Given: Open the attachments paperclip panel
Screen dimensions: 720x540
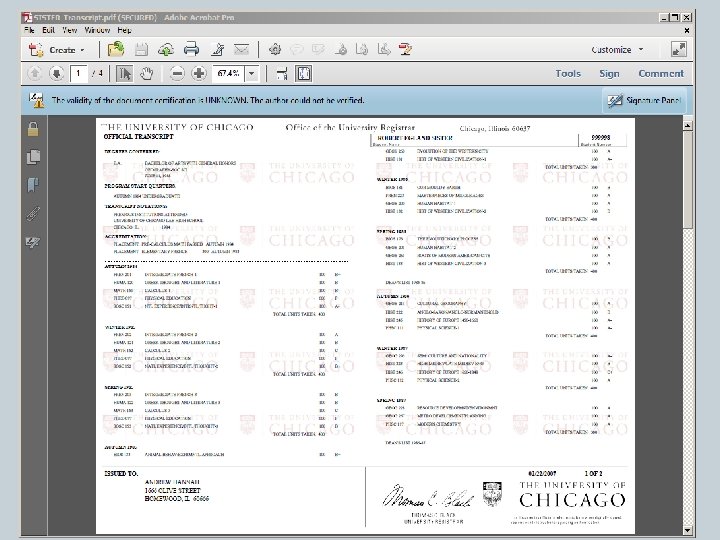Looking at the screenshot, I should (33, 214).
